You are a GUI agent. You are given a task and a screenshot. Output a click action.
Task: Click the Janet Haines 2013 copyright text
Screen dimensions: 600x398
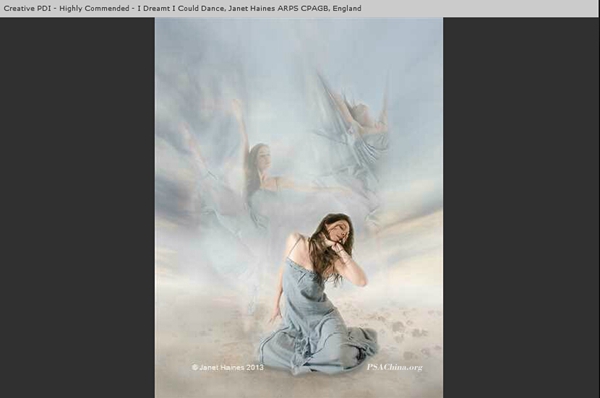pyautogui.click(x=228, y=367)
